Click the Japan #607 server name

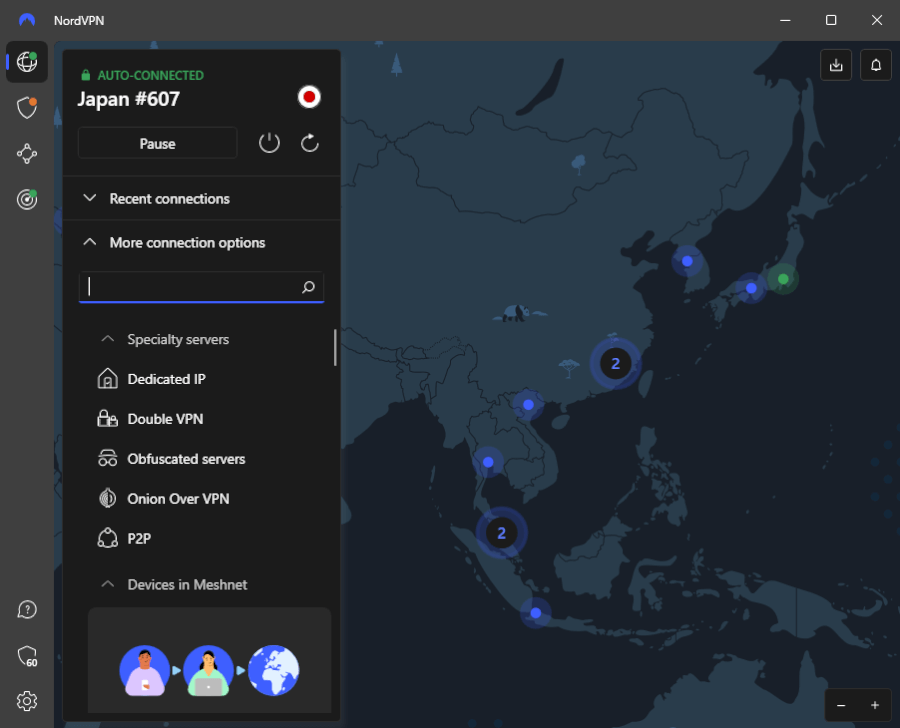[129, 99]
